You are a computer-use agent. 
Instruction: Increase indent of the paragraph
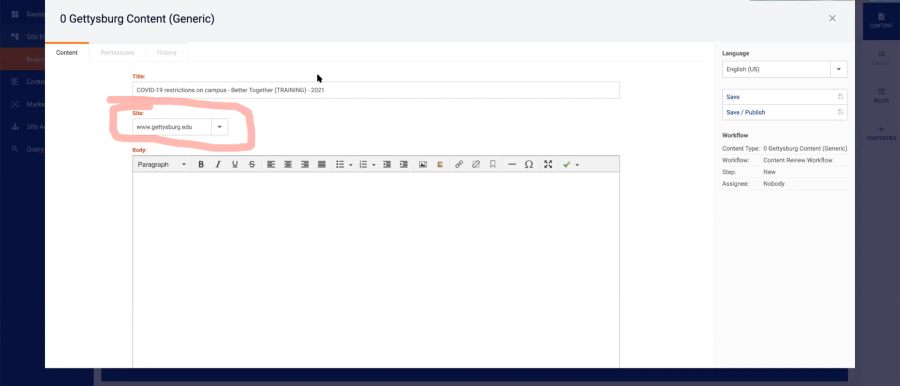404,164
